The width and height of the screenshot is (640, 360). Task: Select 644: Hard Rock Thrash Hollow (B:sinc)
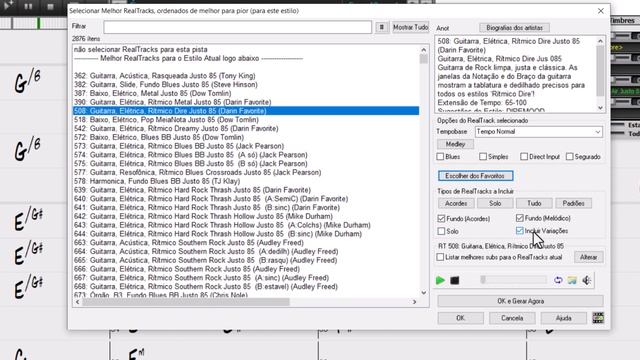(x=218, y=234)
